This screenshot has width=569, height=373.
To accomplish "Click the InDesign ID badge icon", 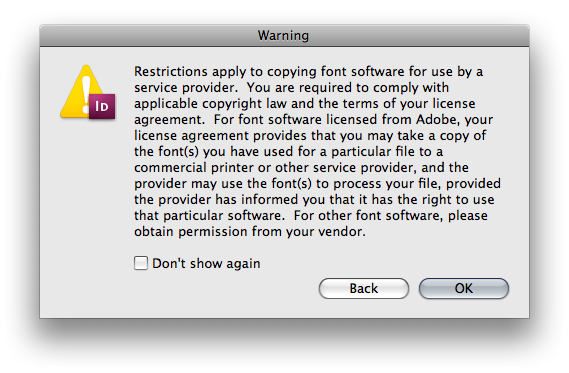I will tap(102, 107).
